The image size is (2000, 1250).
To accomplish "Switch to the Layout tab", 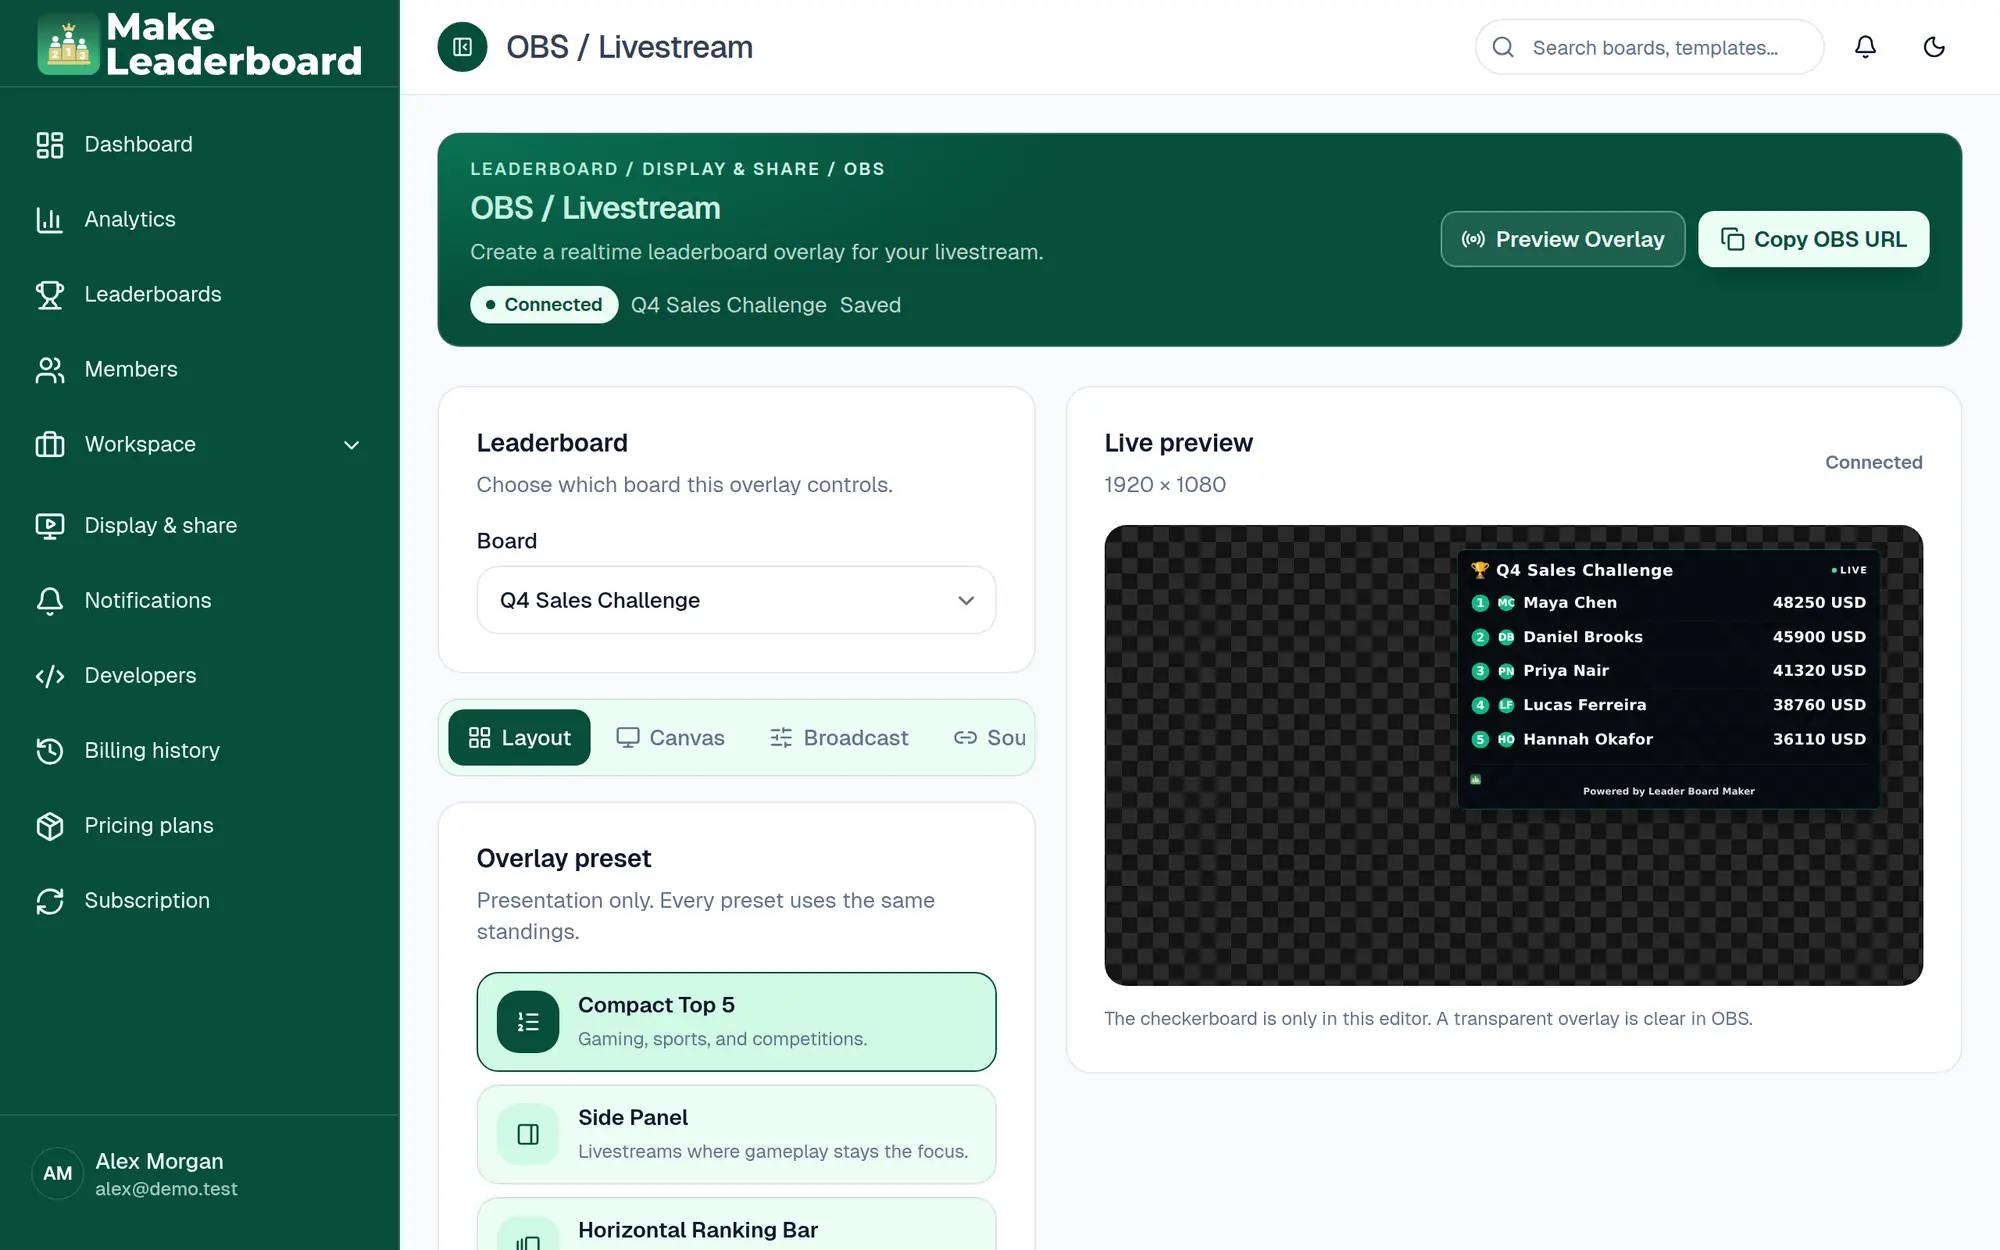I will (x=519, y=738).
